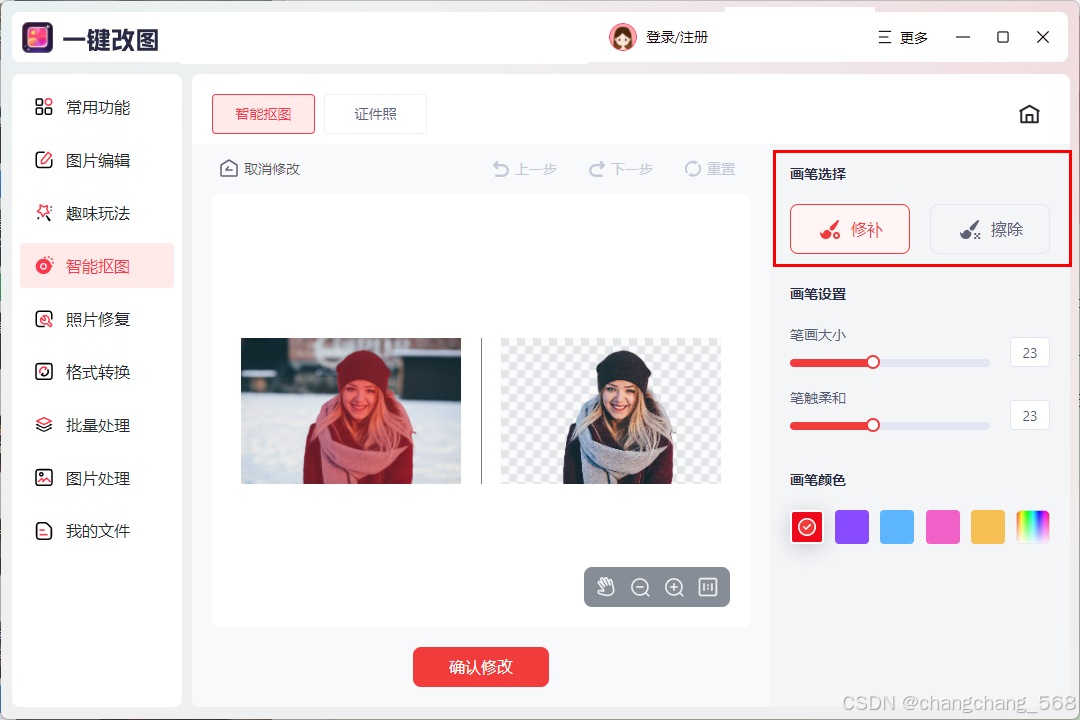Activate the hand pan tool
This screenshot has height=720, width=1080.
(605, 587)
